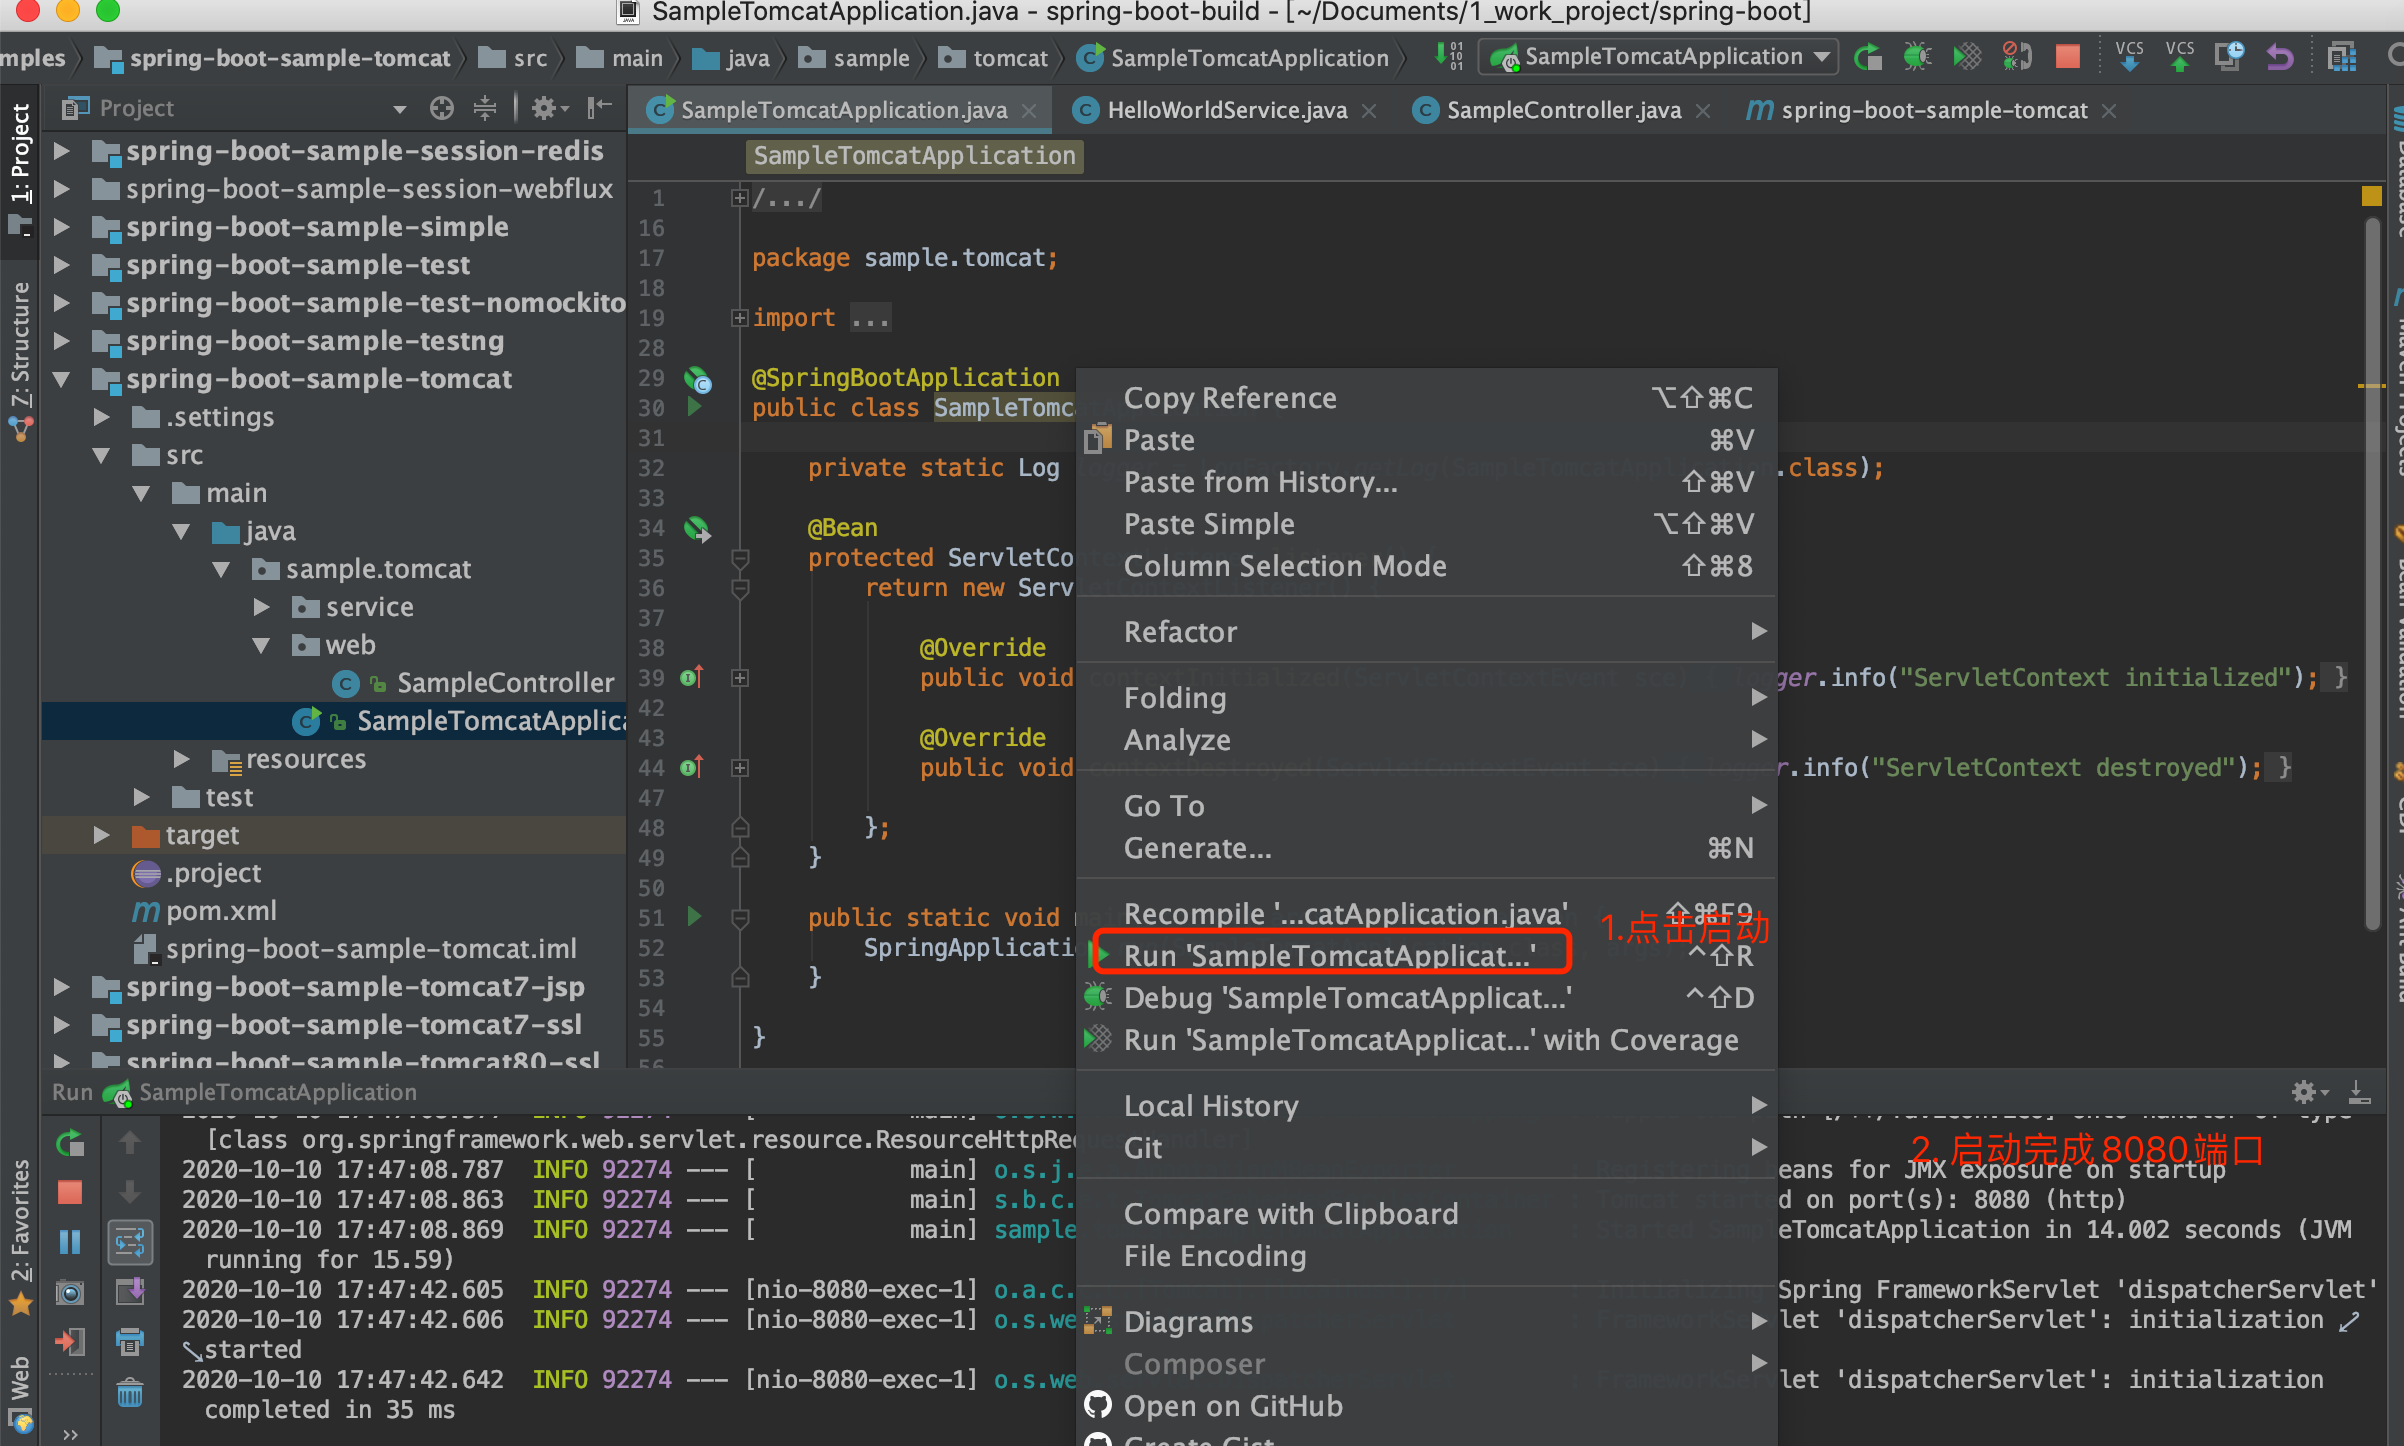This screenshot has width=2404, height=1446.
Task: Click spring-boot-sample-tomcat breadcrumb in navigation bar
Action: click(272, 58)
